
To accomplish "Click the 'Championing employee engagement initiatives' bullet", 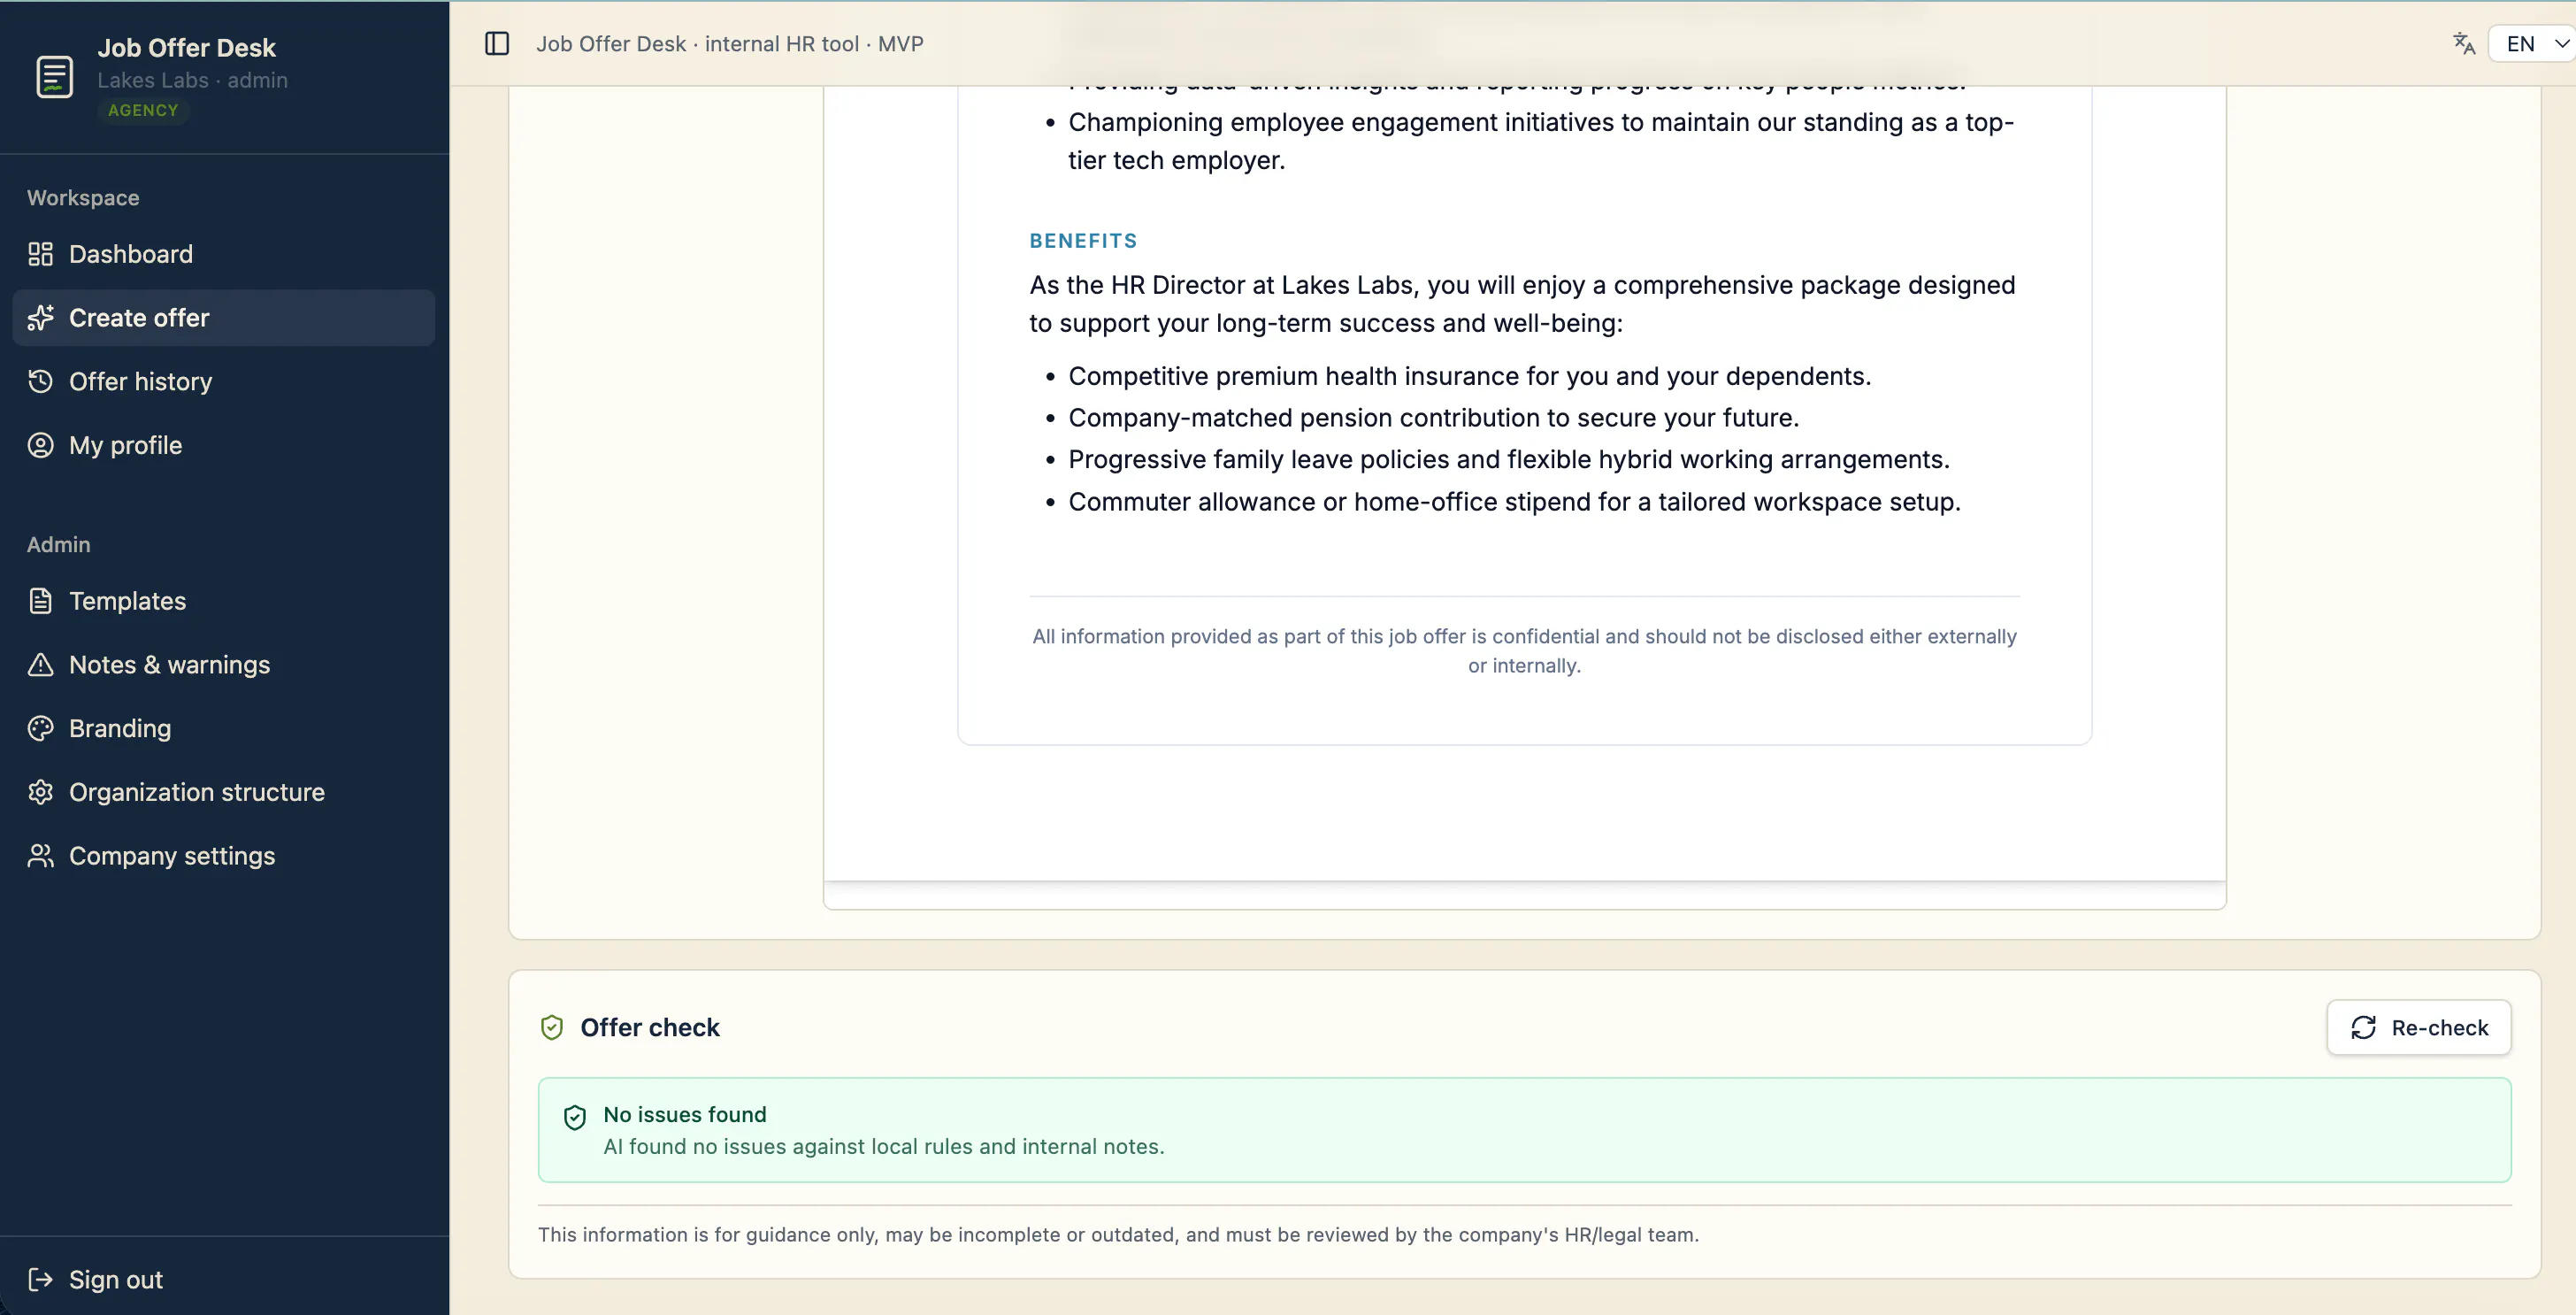I will (x=1541, y=141).
